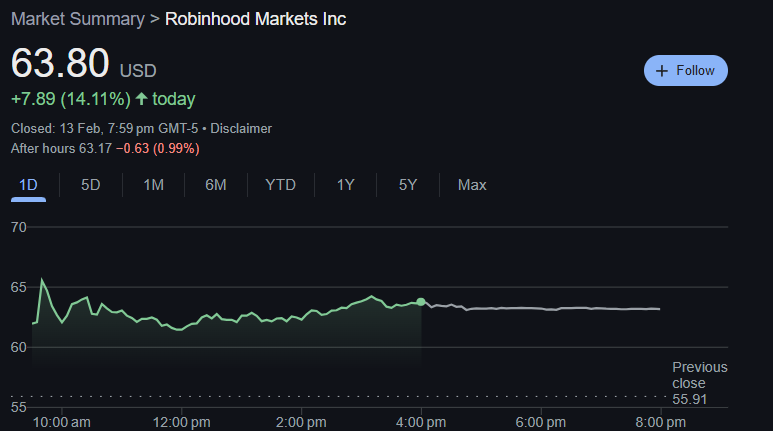Click the green up arrow beside today

[141, 99]
